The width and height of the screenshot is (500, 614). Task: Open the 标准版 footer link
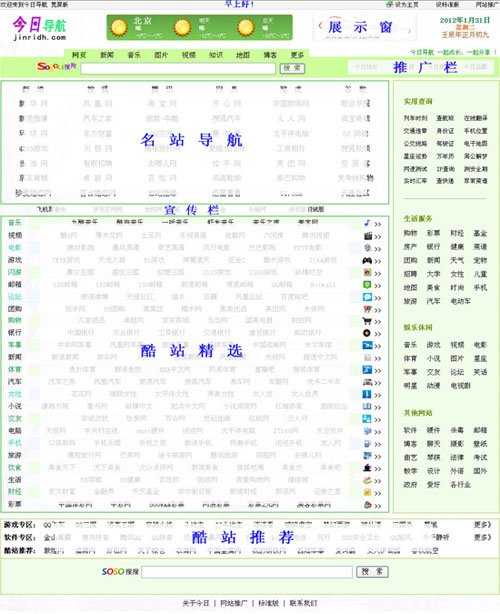(269, 603)
